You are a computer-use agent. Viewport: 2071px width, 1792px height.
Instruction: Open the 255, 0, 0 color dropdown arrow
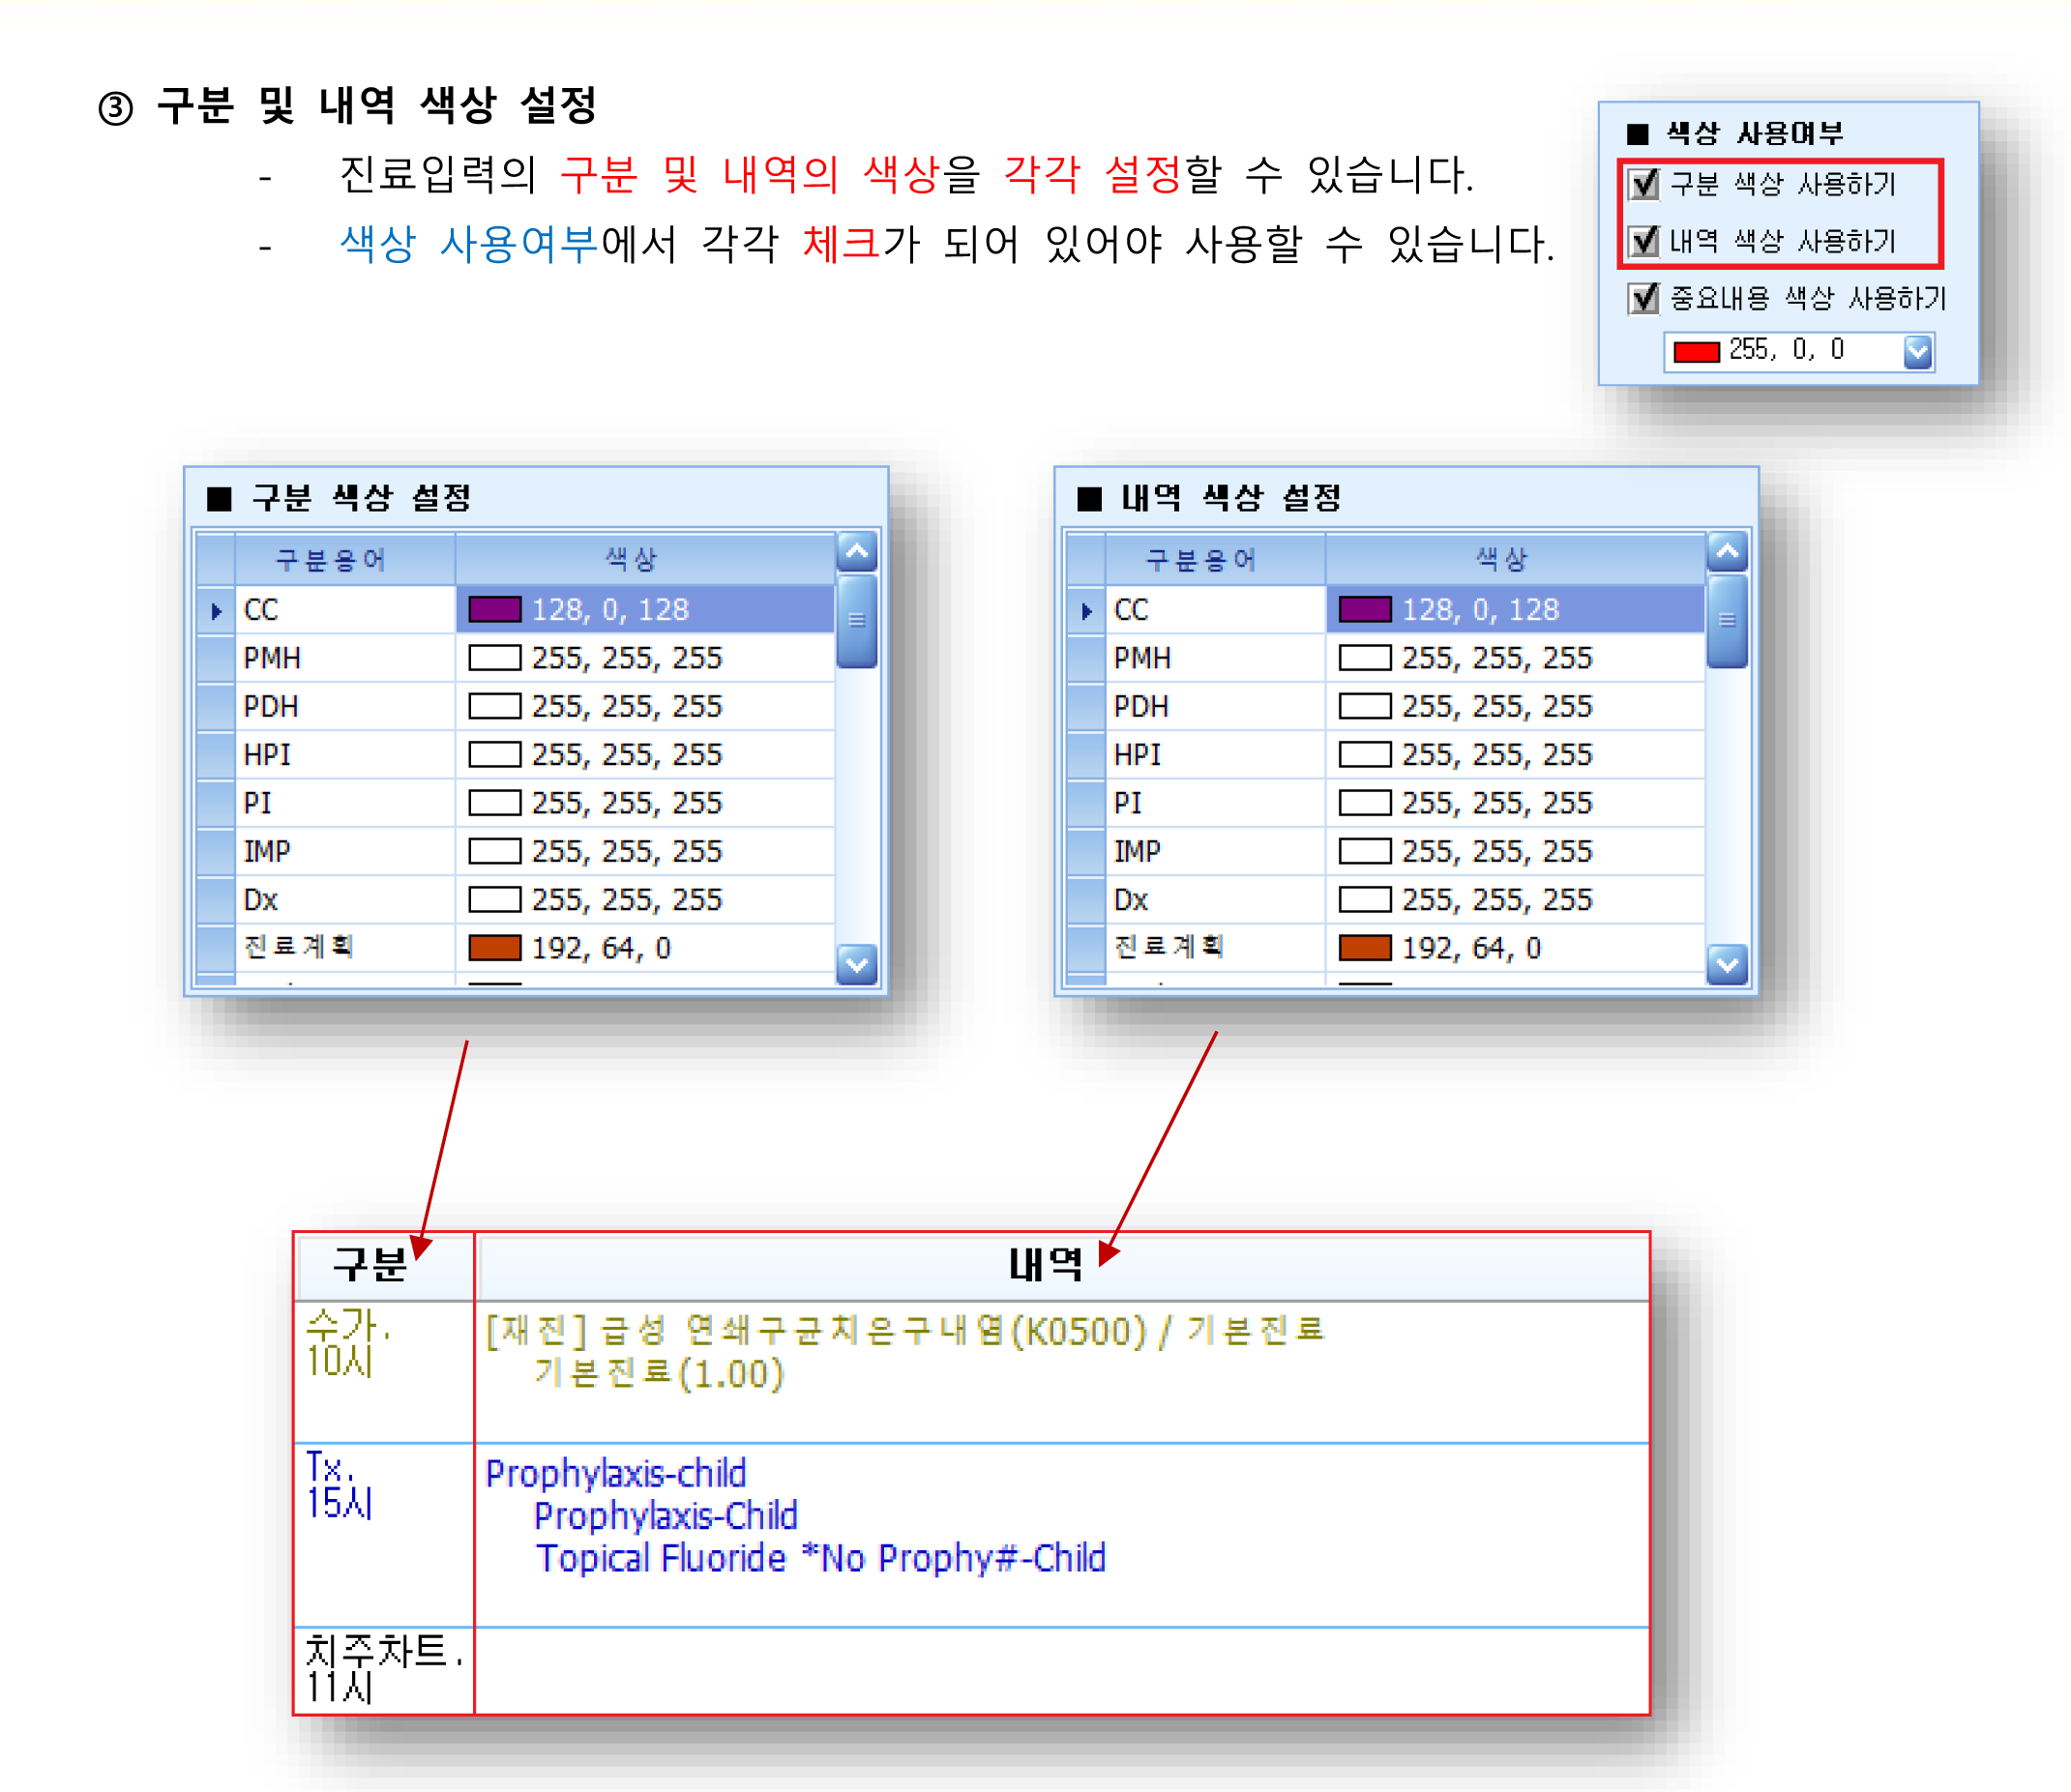coord(1917,352)
